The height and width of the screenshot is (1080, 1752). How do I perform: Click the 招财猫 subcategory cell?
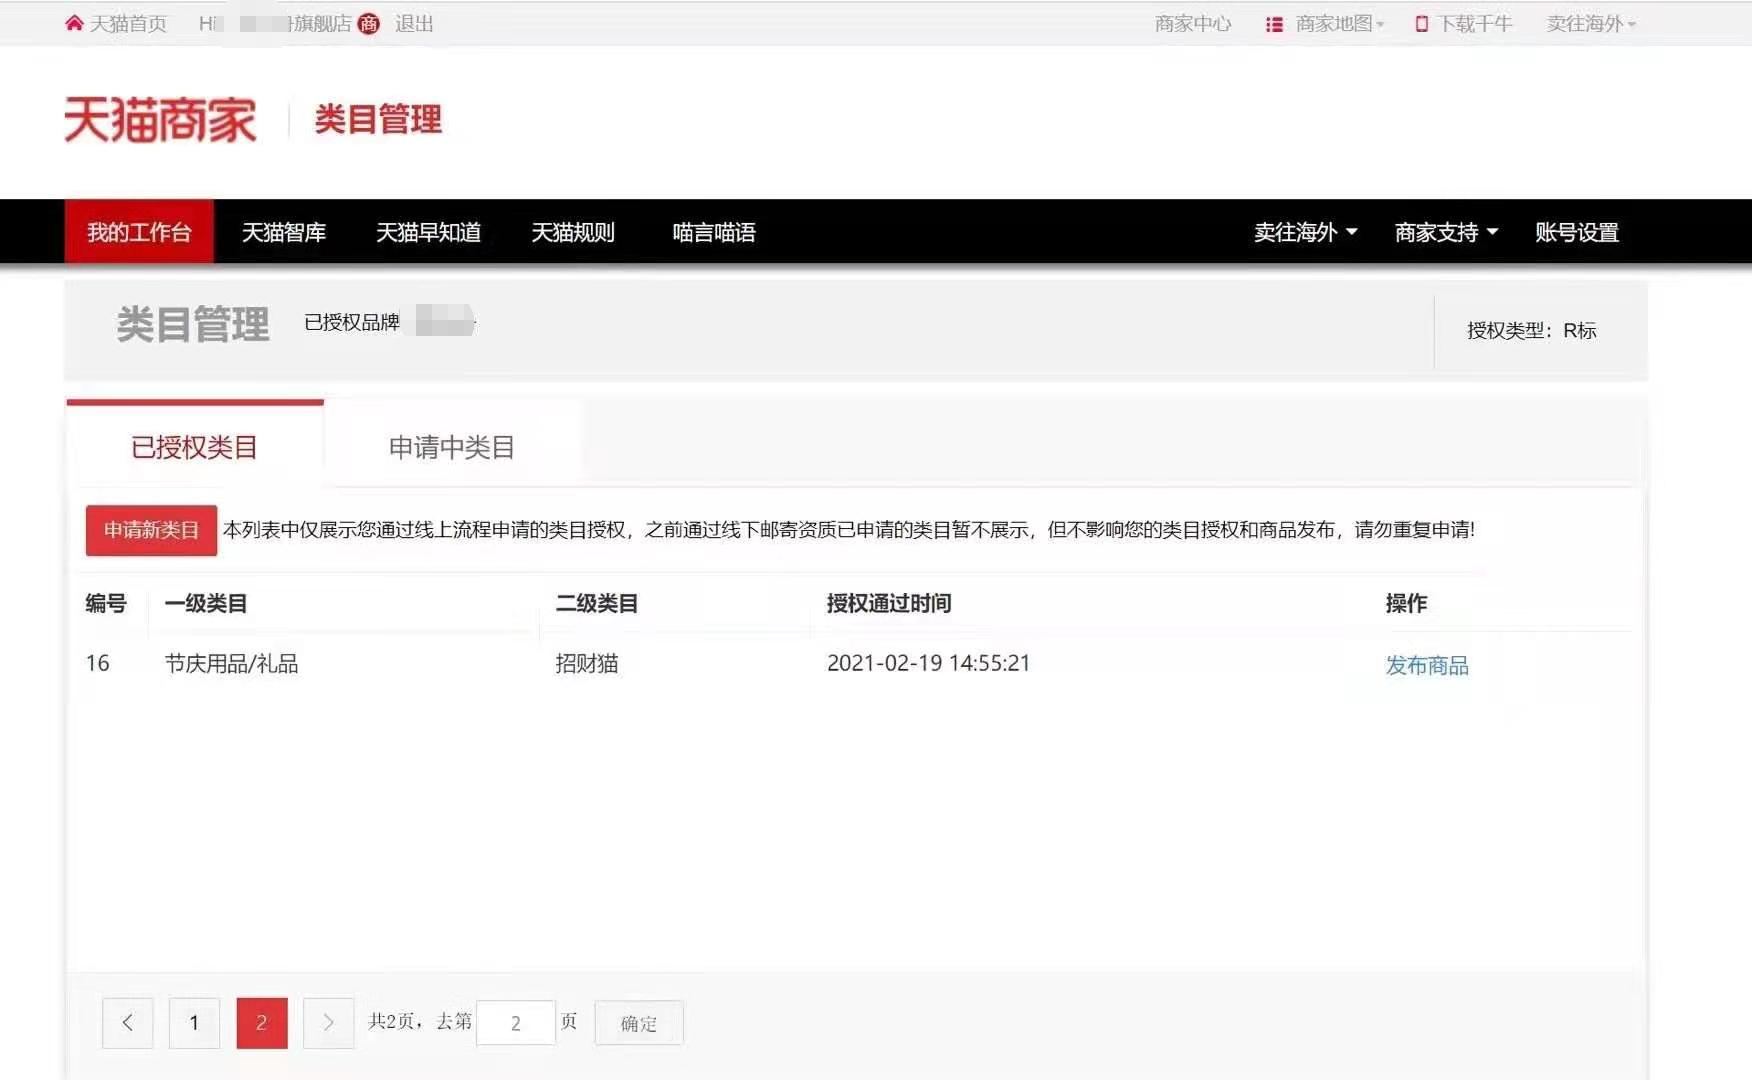click(587, 664)
